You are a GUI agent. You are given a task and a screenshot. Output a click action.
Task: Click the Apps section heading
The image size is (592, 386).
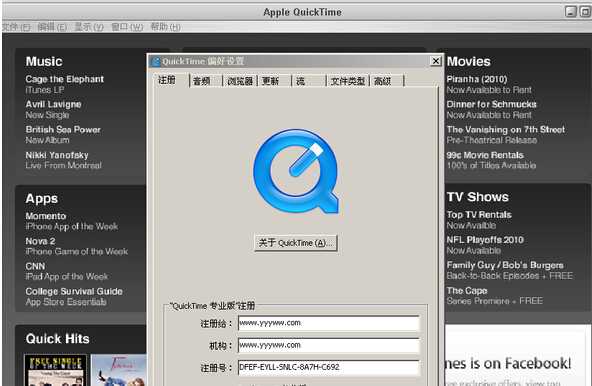click(x=42, y=199)
